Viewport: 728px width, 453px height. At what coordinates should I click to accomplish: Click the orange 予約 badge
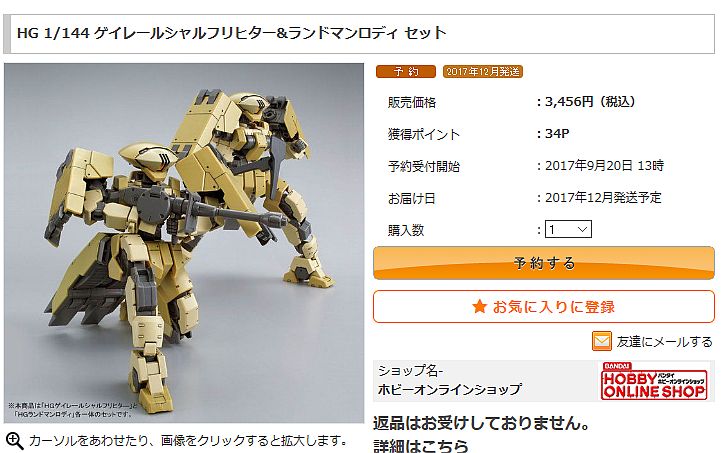coord(406,71)
